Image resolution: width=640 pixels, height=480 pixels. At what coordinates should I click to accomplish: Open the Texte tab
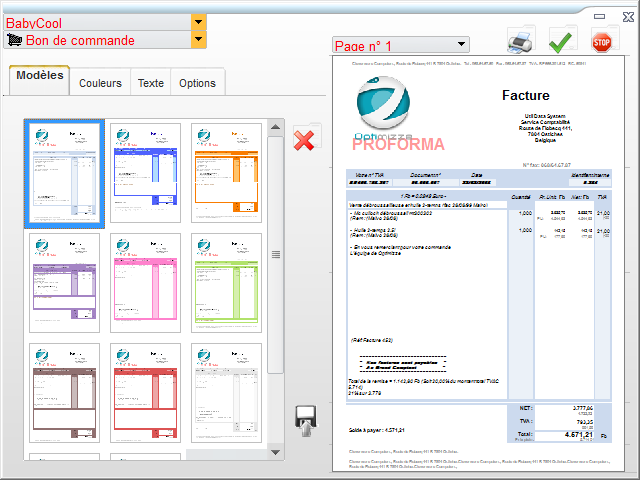tap(151, 83)
